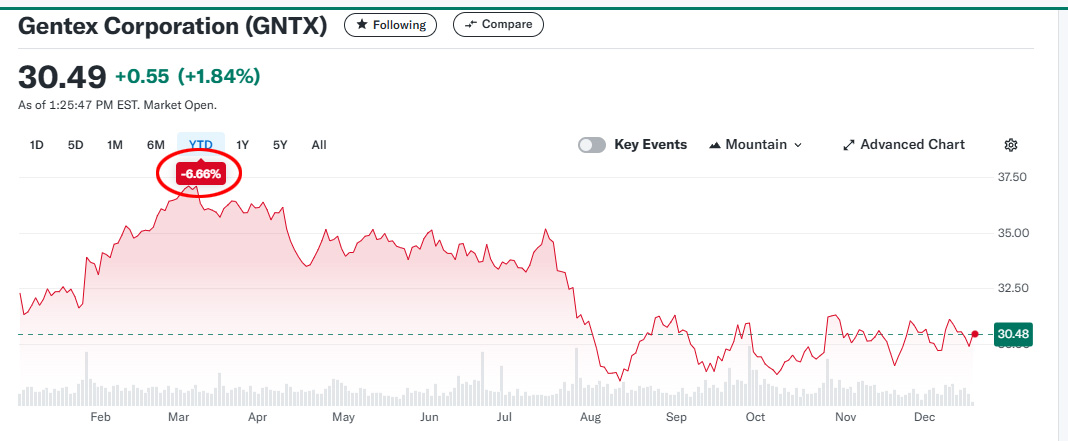1068x441 pixels.
Task: Click the Nov month label
Action: point(845,417)
